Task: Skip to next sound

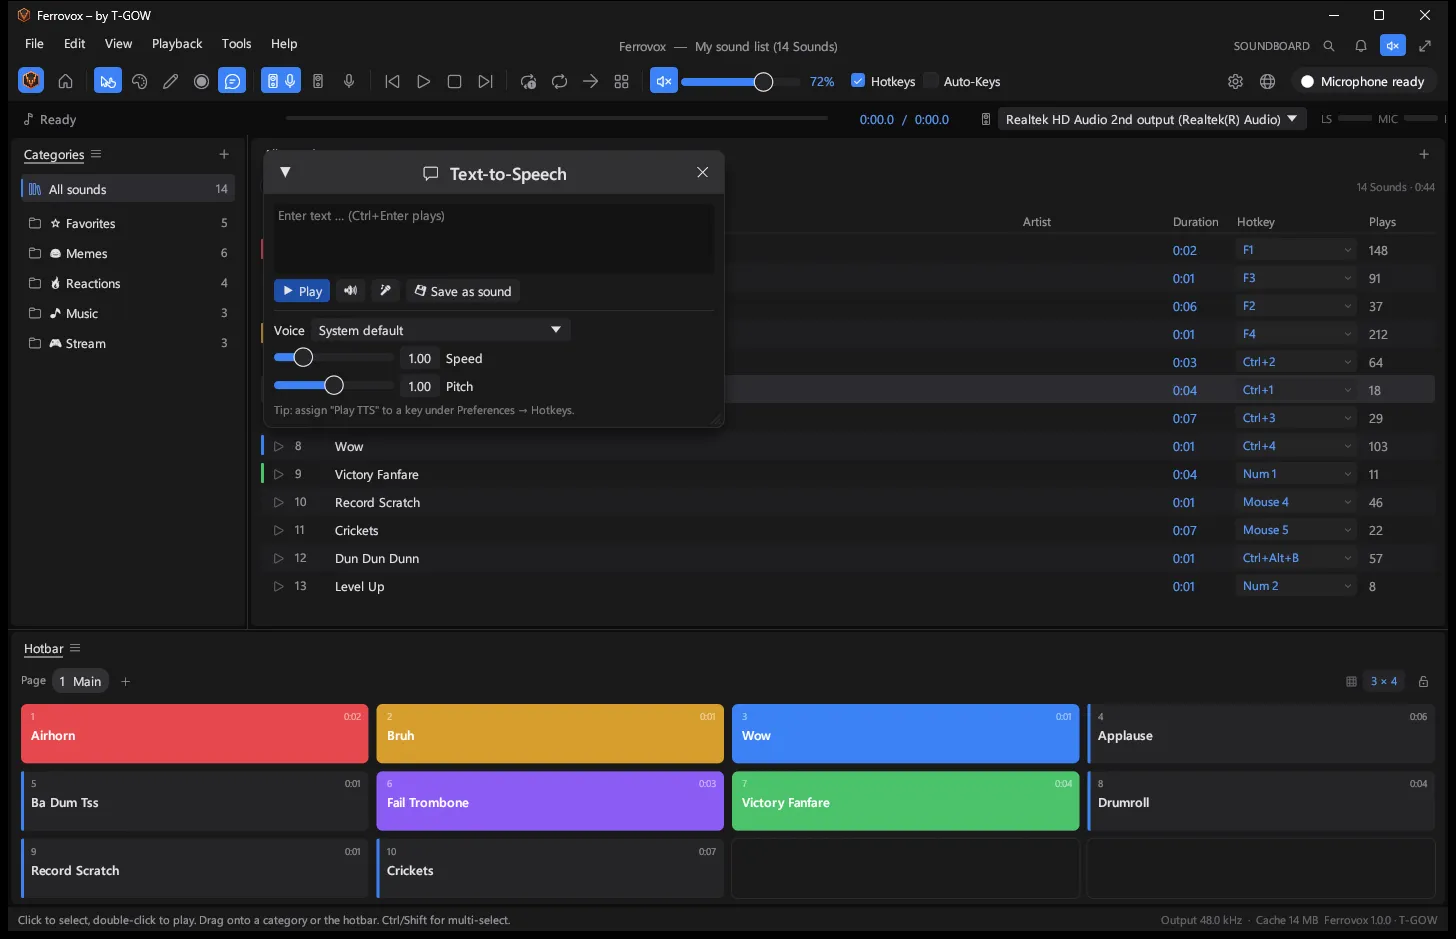Action: click(x=485, y=82)
